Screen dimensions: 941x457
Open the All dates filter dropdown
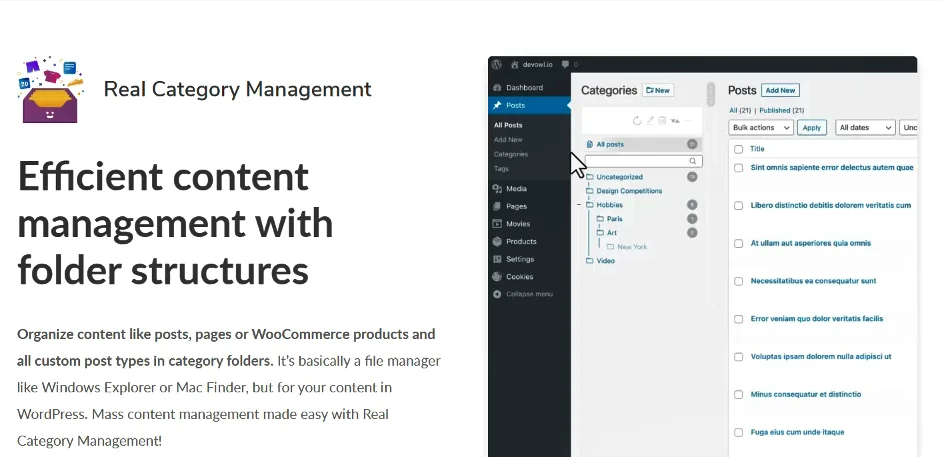click(x=865, y=128)
